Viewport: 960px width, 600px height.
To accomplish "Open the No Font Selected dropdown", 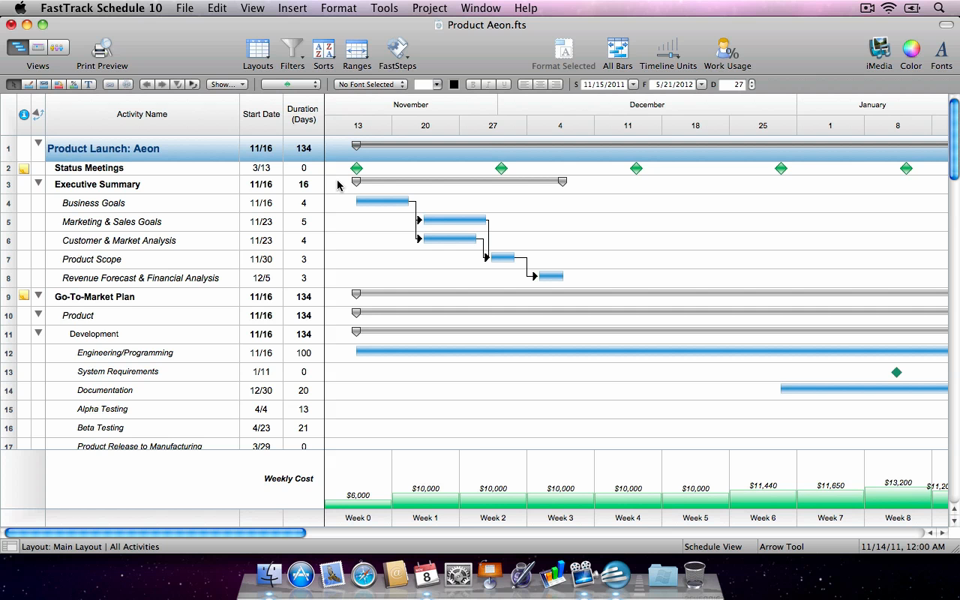I will pyautogui.click(x=370, y=84).
